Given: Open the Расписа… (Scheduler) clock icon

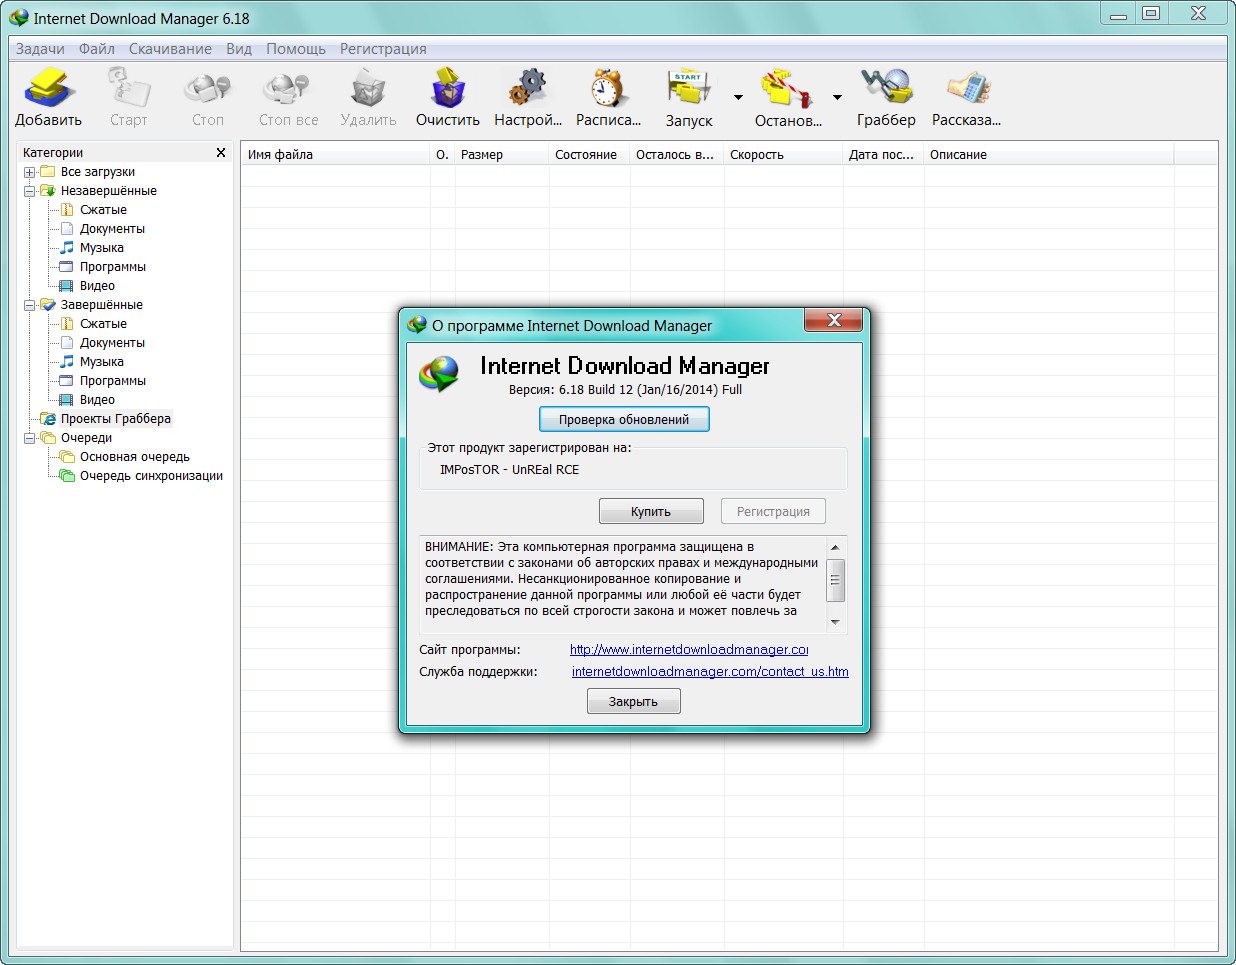Looking at the screenshot, I should 608,89.
